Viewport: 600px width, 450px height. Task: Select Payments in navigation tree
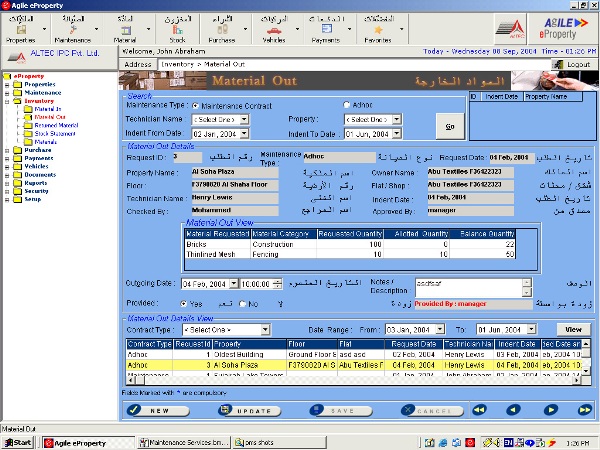click(x=39, y=158)
